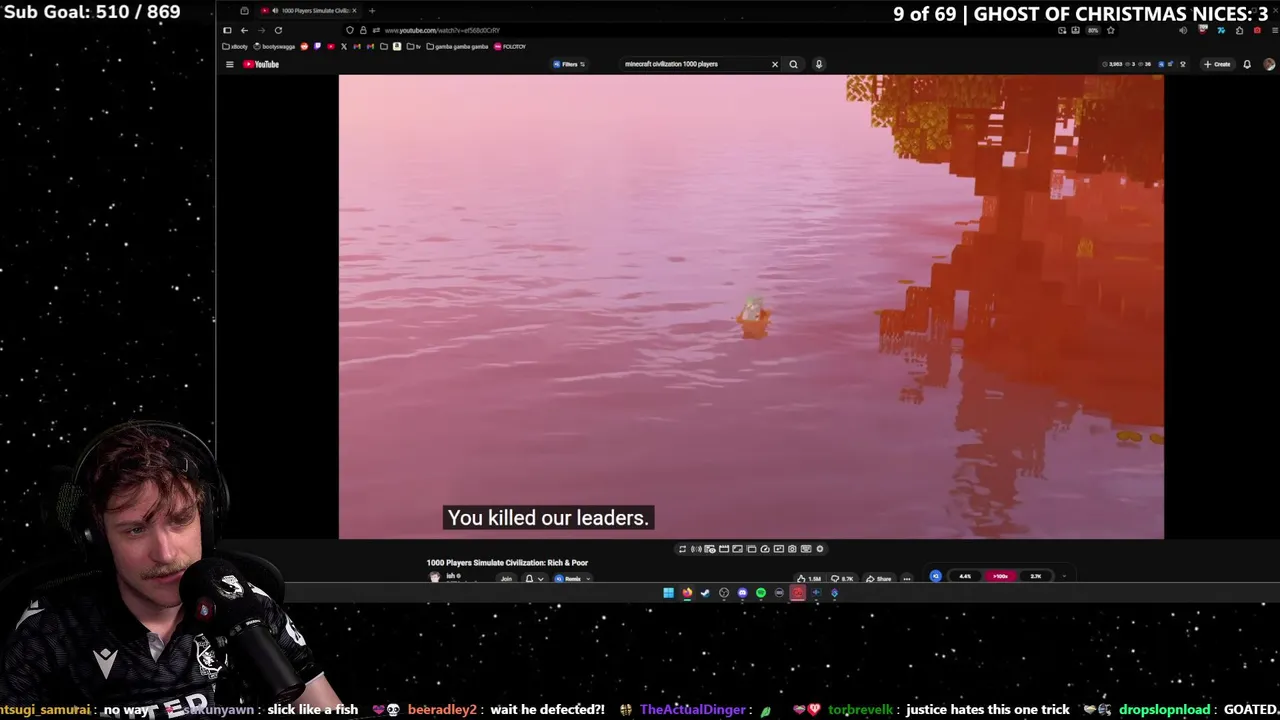Click the loop icon in video toolbar
Viewport: 1280px width, 720px height.
coord(682,549)
